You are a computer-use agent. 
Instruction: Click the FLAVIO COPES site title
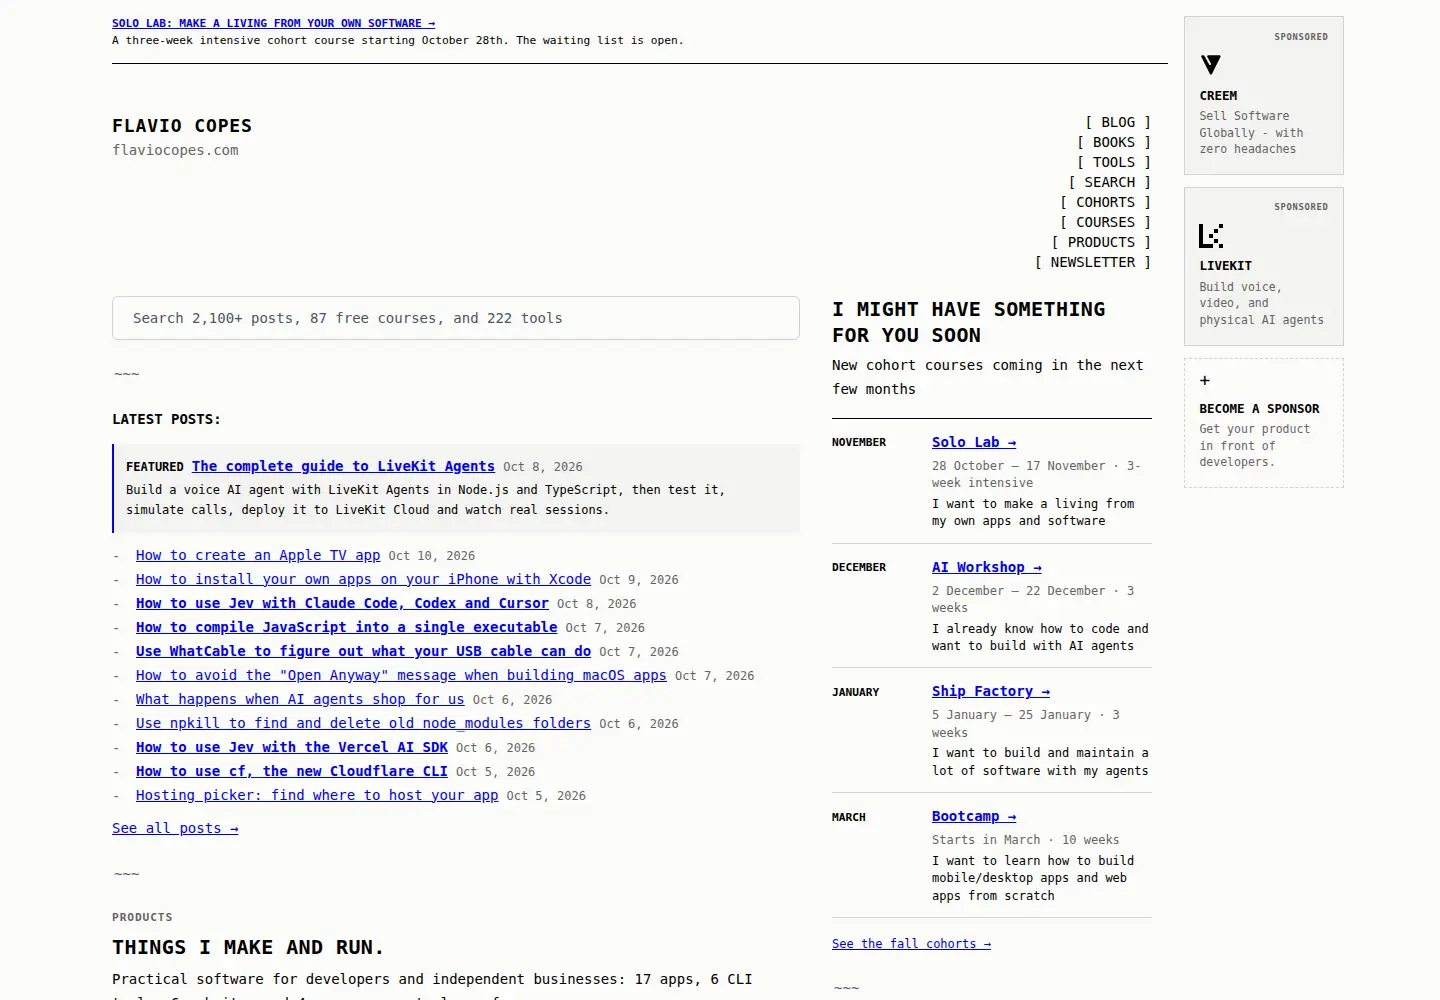coord(182,126)
